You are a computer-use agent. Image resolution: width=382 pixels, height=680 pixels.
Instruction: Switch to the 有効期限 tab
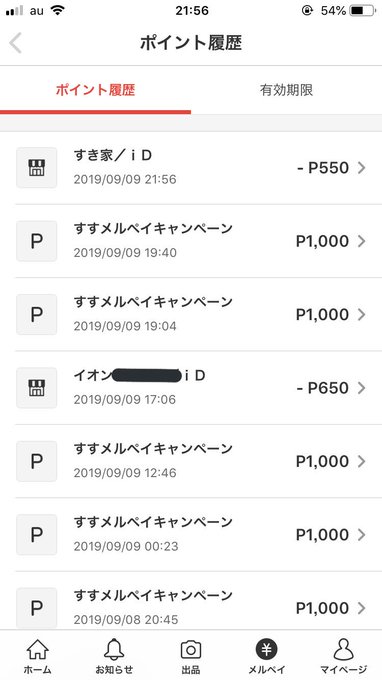click(x=286, y=90)
